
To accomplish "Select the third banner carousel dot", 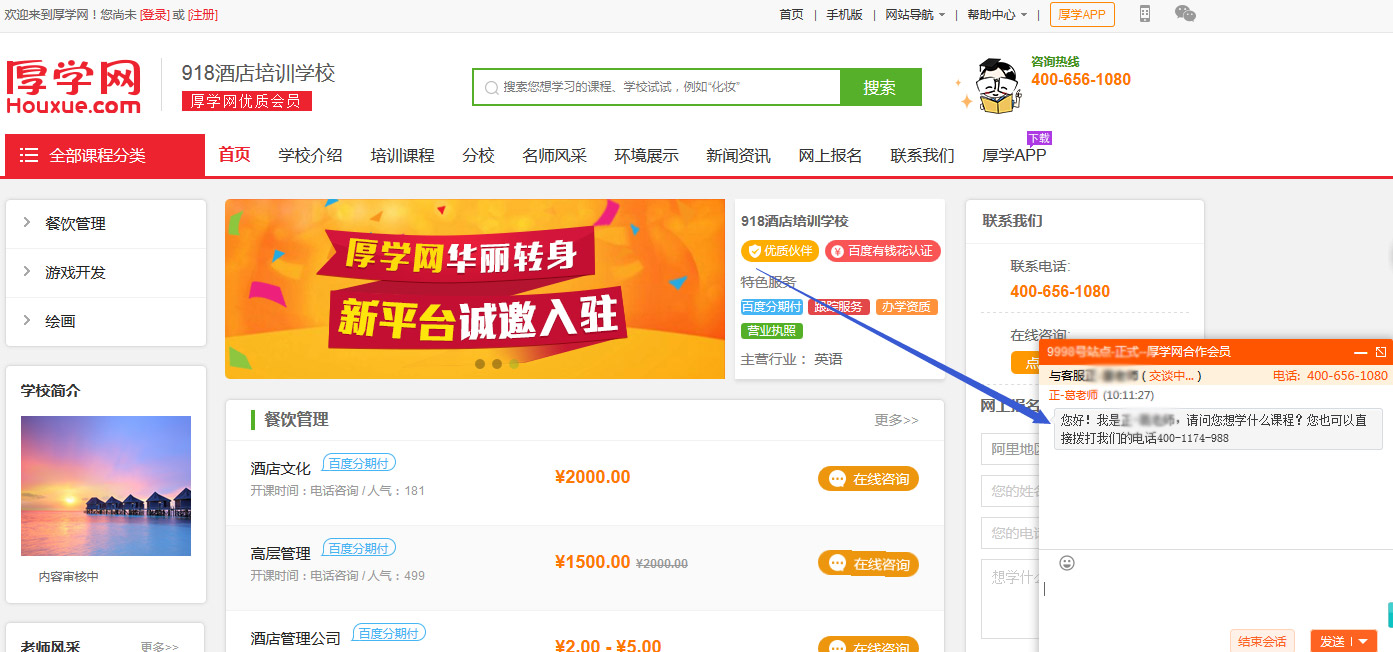I will 514,364.
